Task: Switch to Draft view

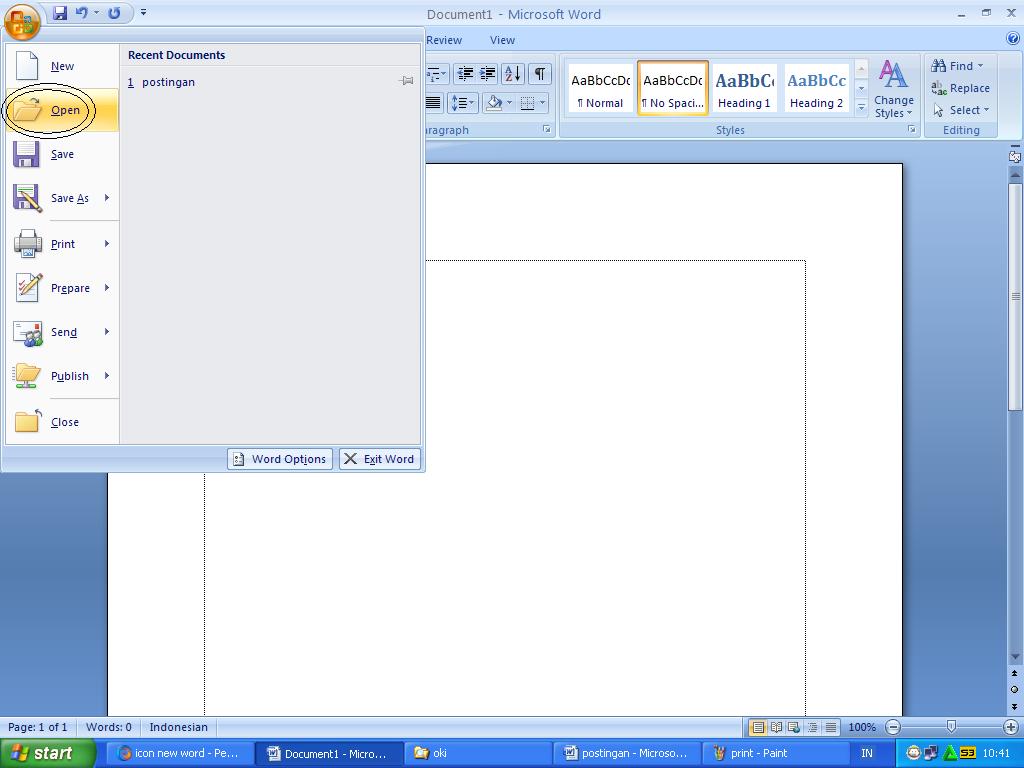Action: 830,727
